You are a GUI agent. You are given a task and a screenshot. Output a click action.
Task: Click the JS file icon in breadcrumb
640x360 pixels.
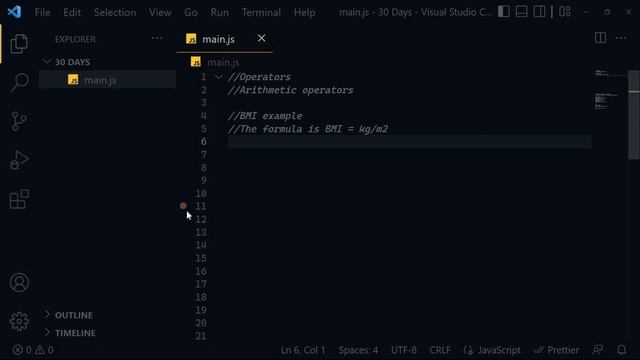coord(196,62)
